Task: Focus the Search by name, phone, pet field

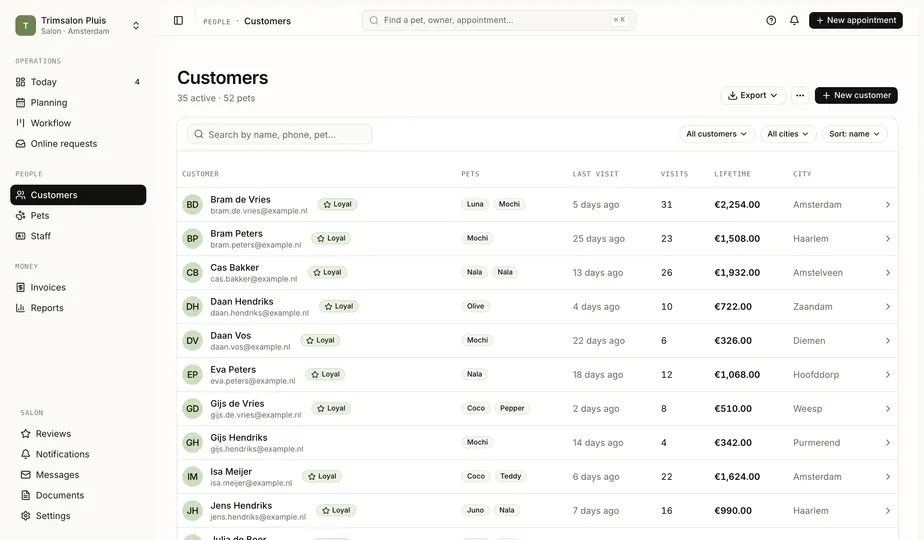Action: tap(279, 134)
